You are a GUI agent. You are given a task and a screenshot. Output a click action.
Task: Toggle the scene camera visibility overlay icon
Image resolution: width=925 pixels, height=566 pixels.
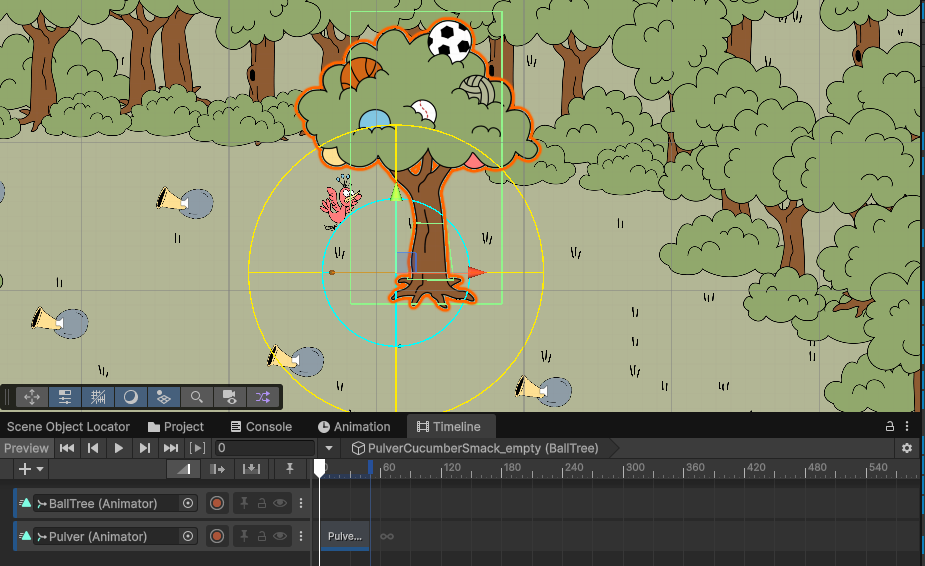click(229, 397)
